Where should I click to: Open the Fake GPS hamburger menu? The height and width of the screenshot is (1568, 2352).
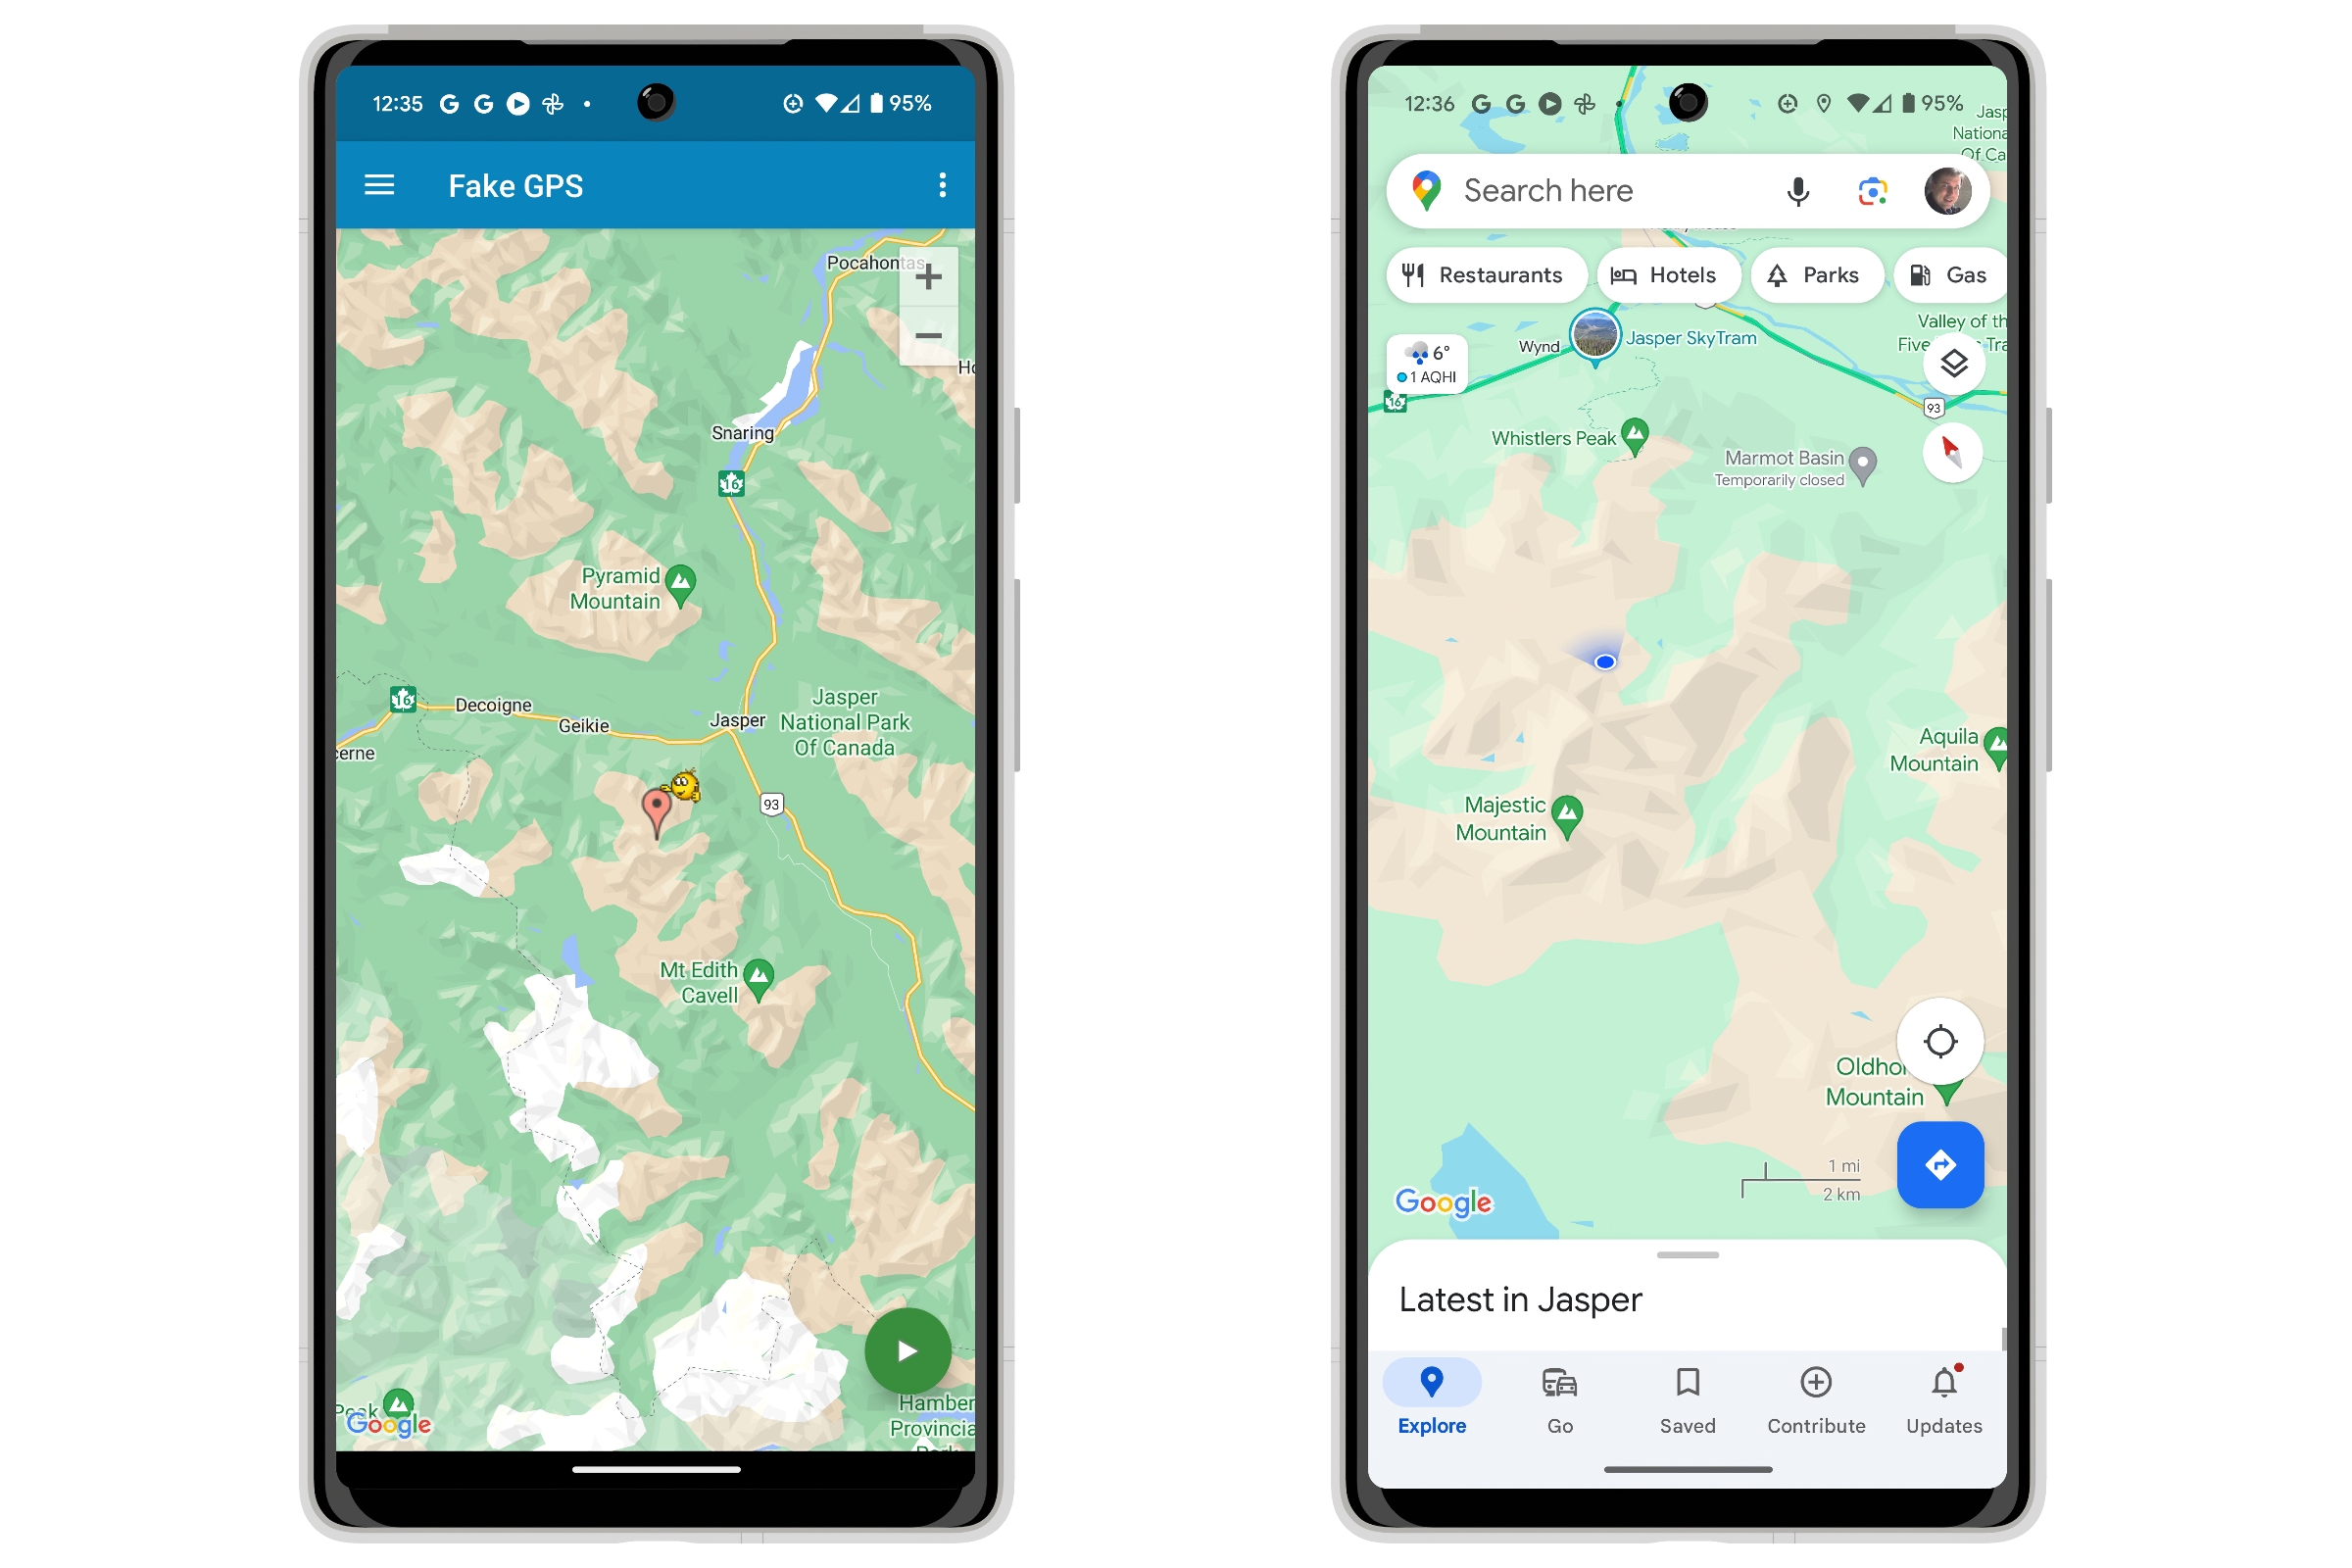(381, 187)
